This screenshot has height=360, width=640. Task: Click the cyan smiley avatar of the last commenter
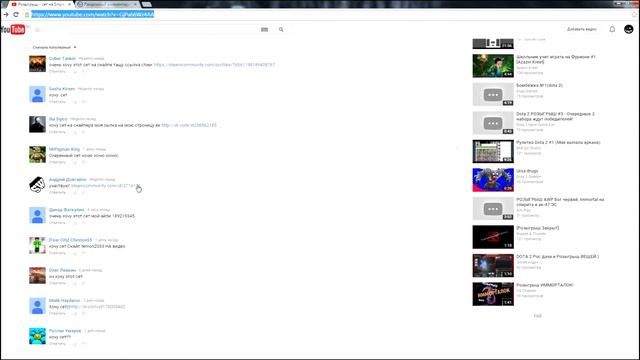pos(37,336)
